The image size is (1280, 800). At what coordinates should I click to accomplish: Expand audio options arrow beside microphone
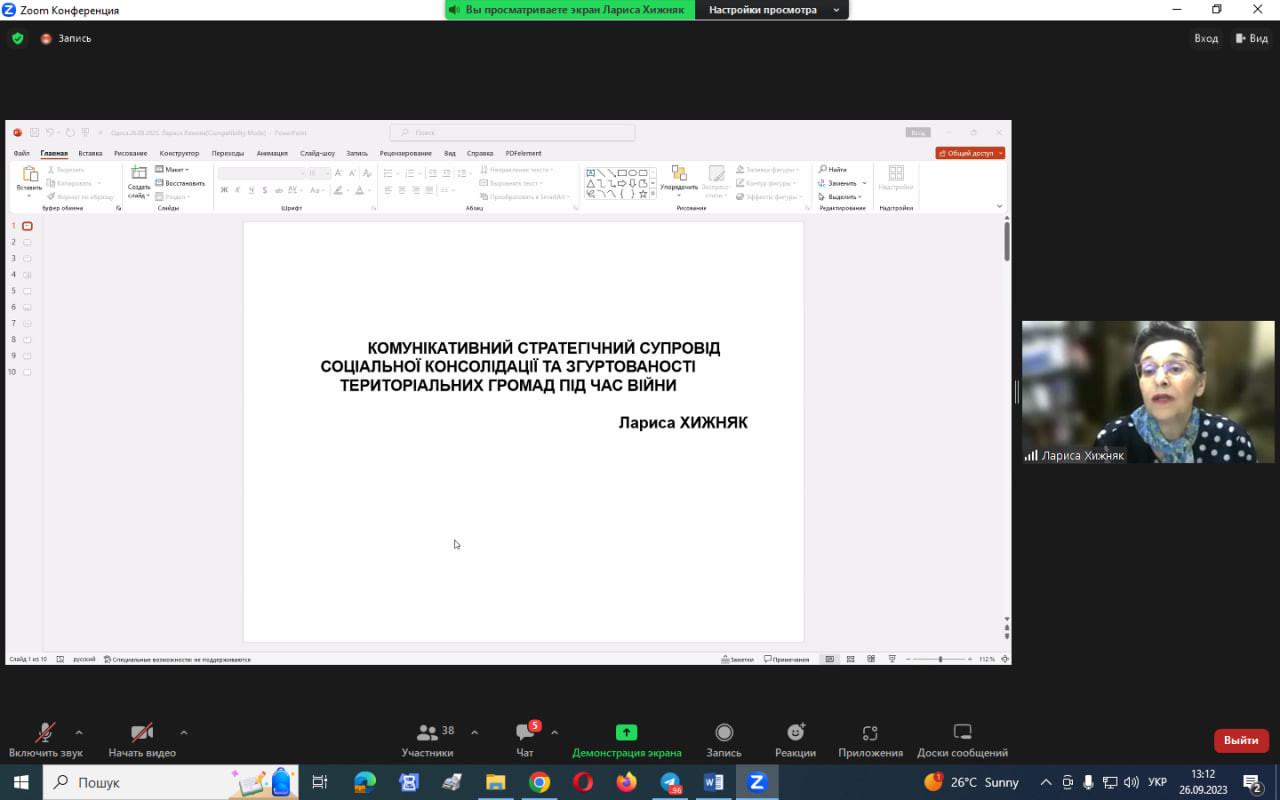point(79,732)
